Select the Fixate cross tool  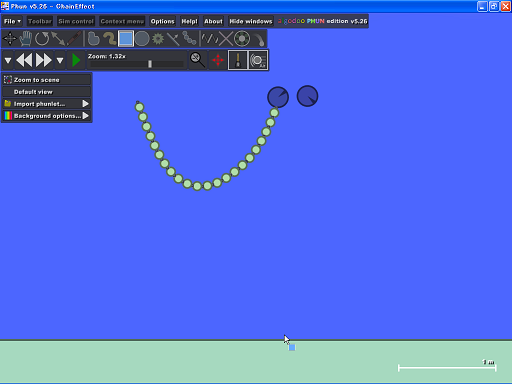point(226,39)
